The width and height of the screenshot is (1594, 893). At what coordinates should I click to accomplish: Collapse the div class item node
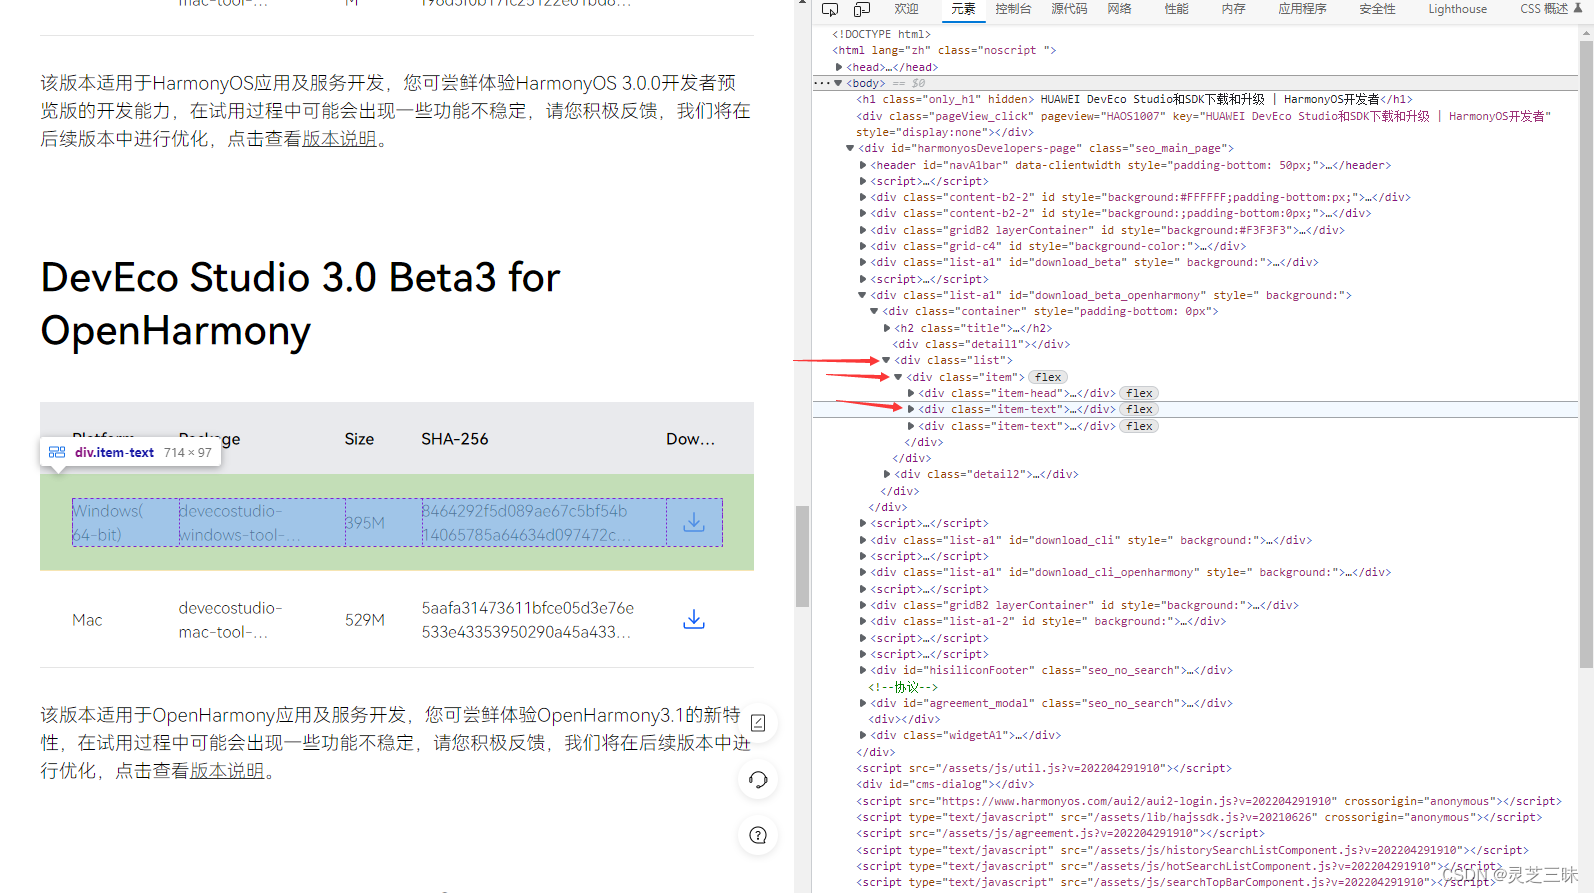pos(898,377)
